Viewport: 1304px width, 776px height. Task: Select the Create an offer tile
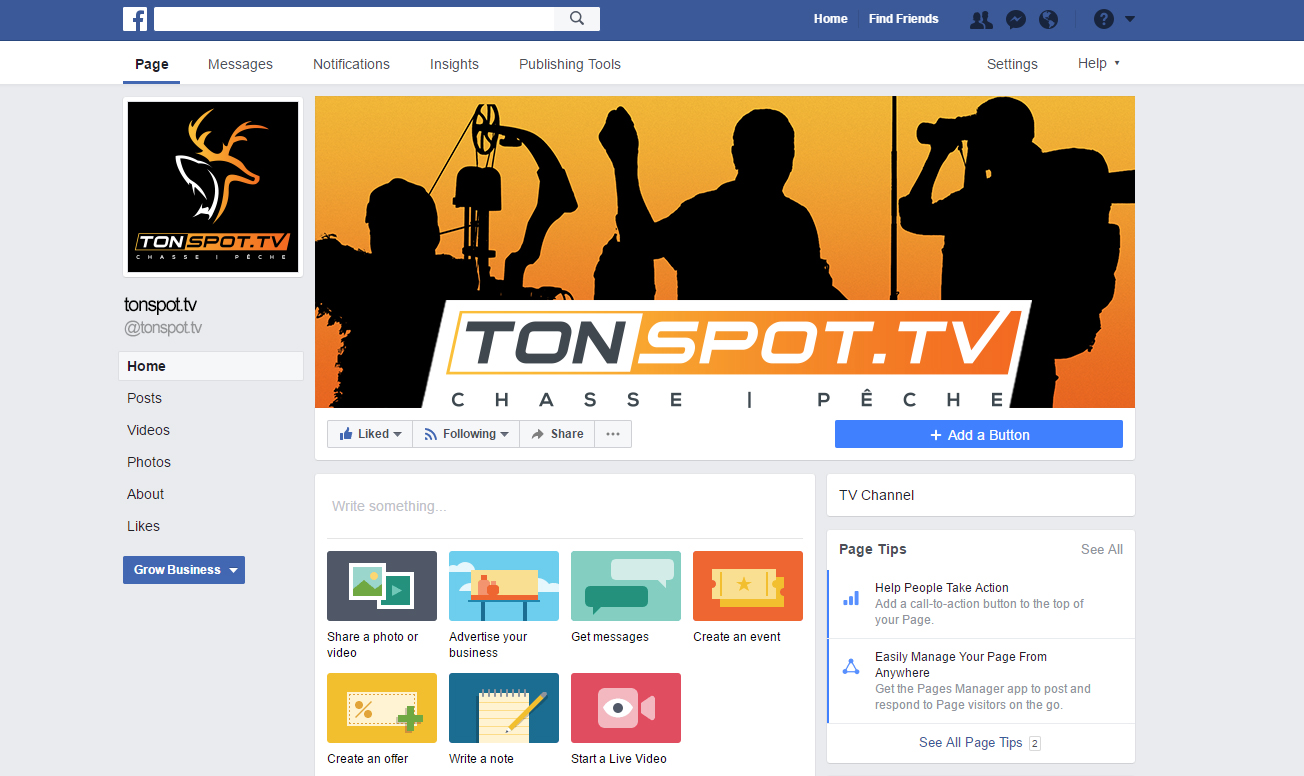[382, 708]
